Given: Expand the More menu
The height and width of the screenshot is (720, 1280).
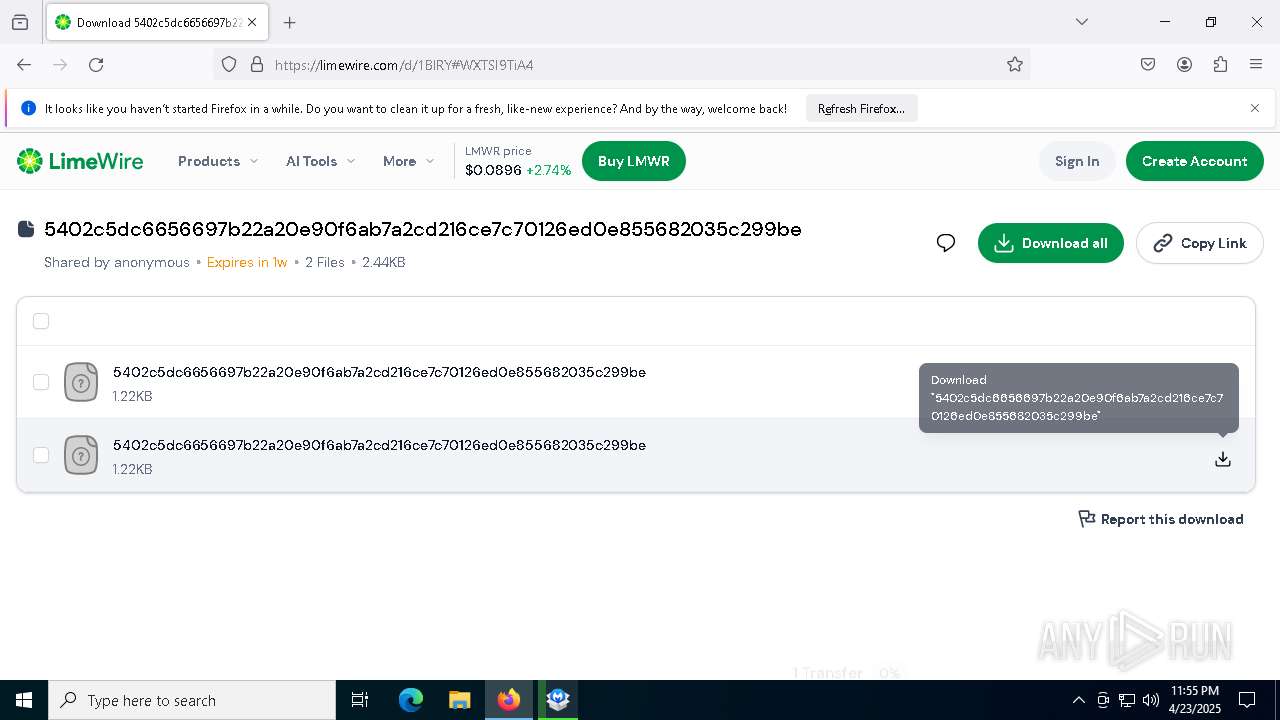Looking at the screenshot, I should click(x=408, y=161).
